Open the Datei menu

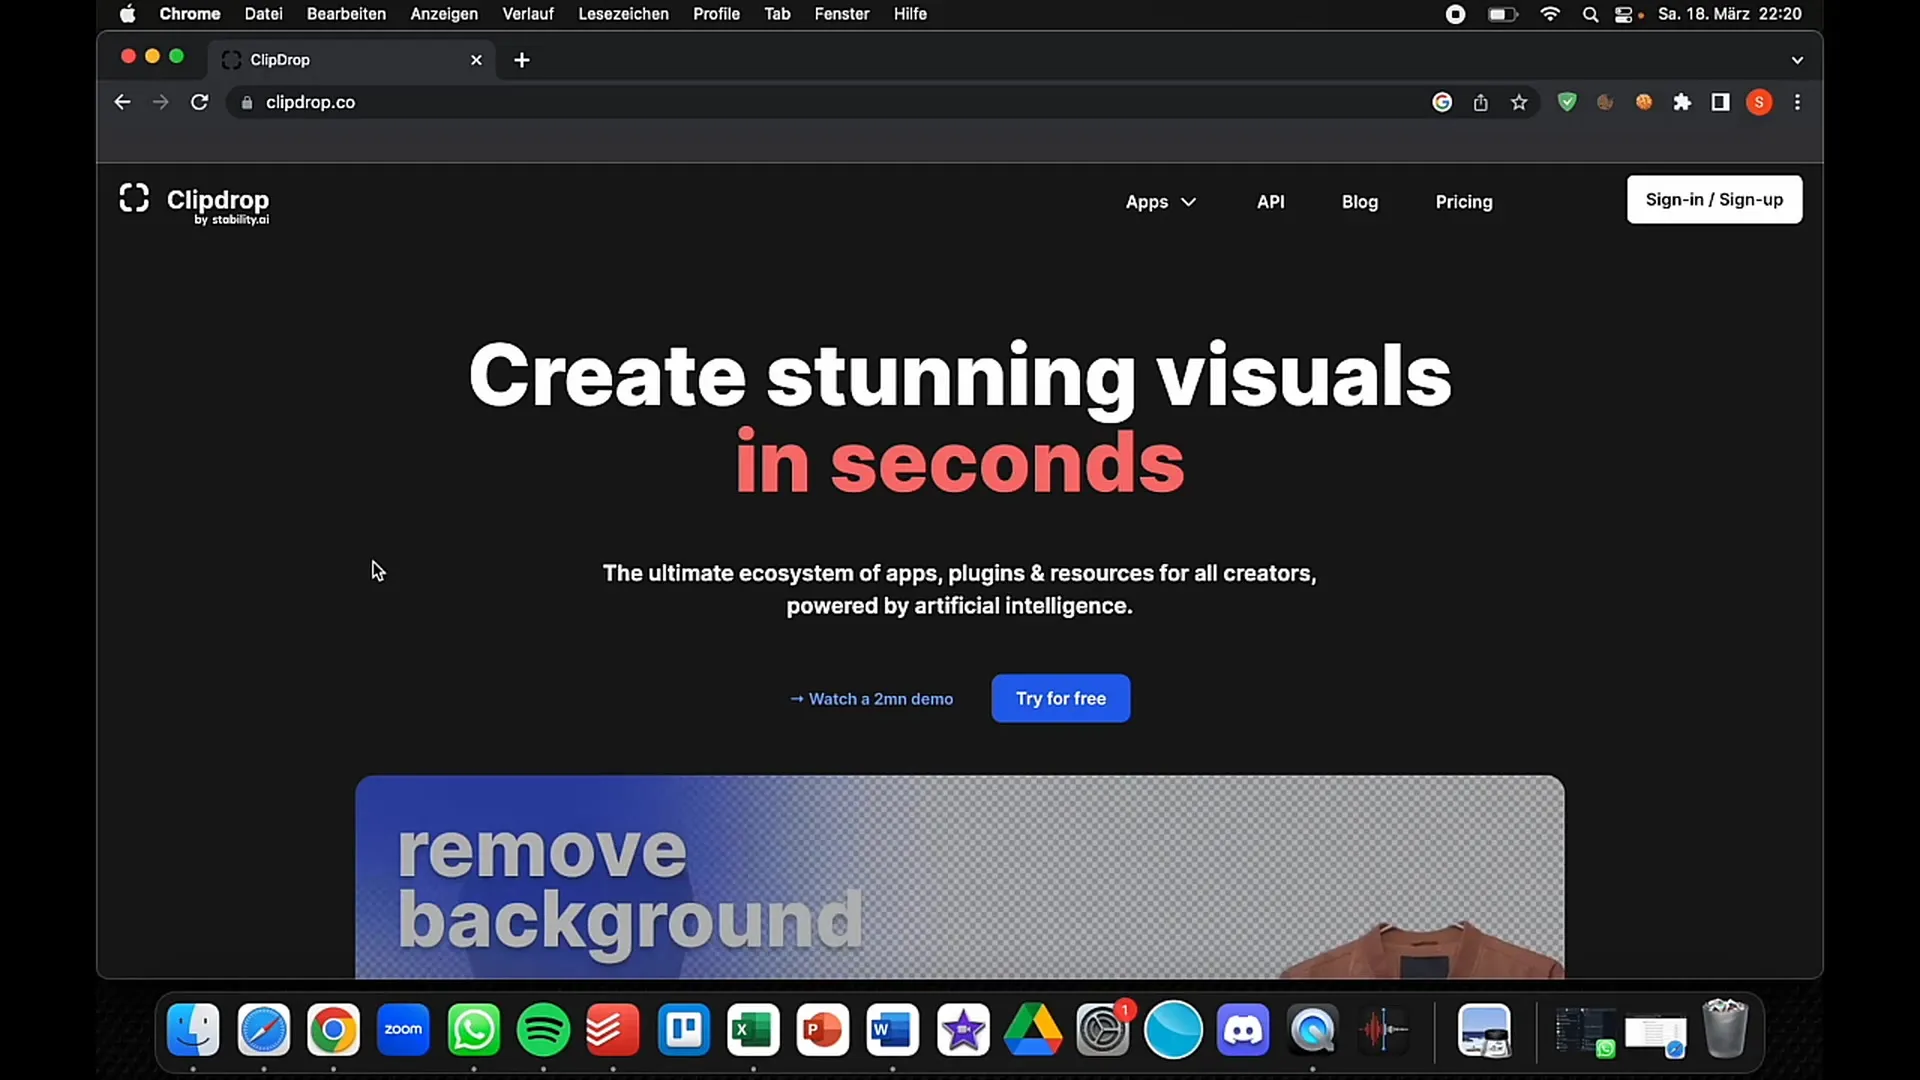264,14
